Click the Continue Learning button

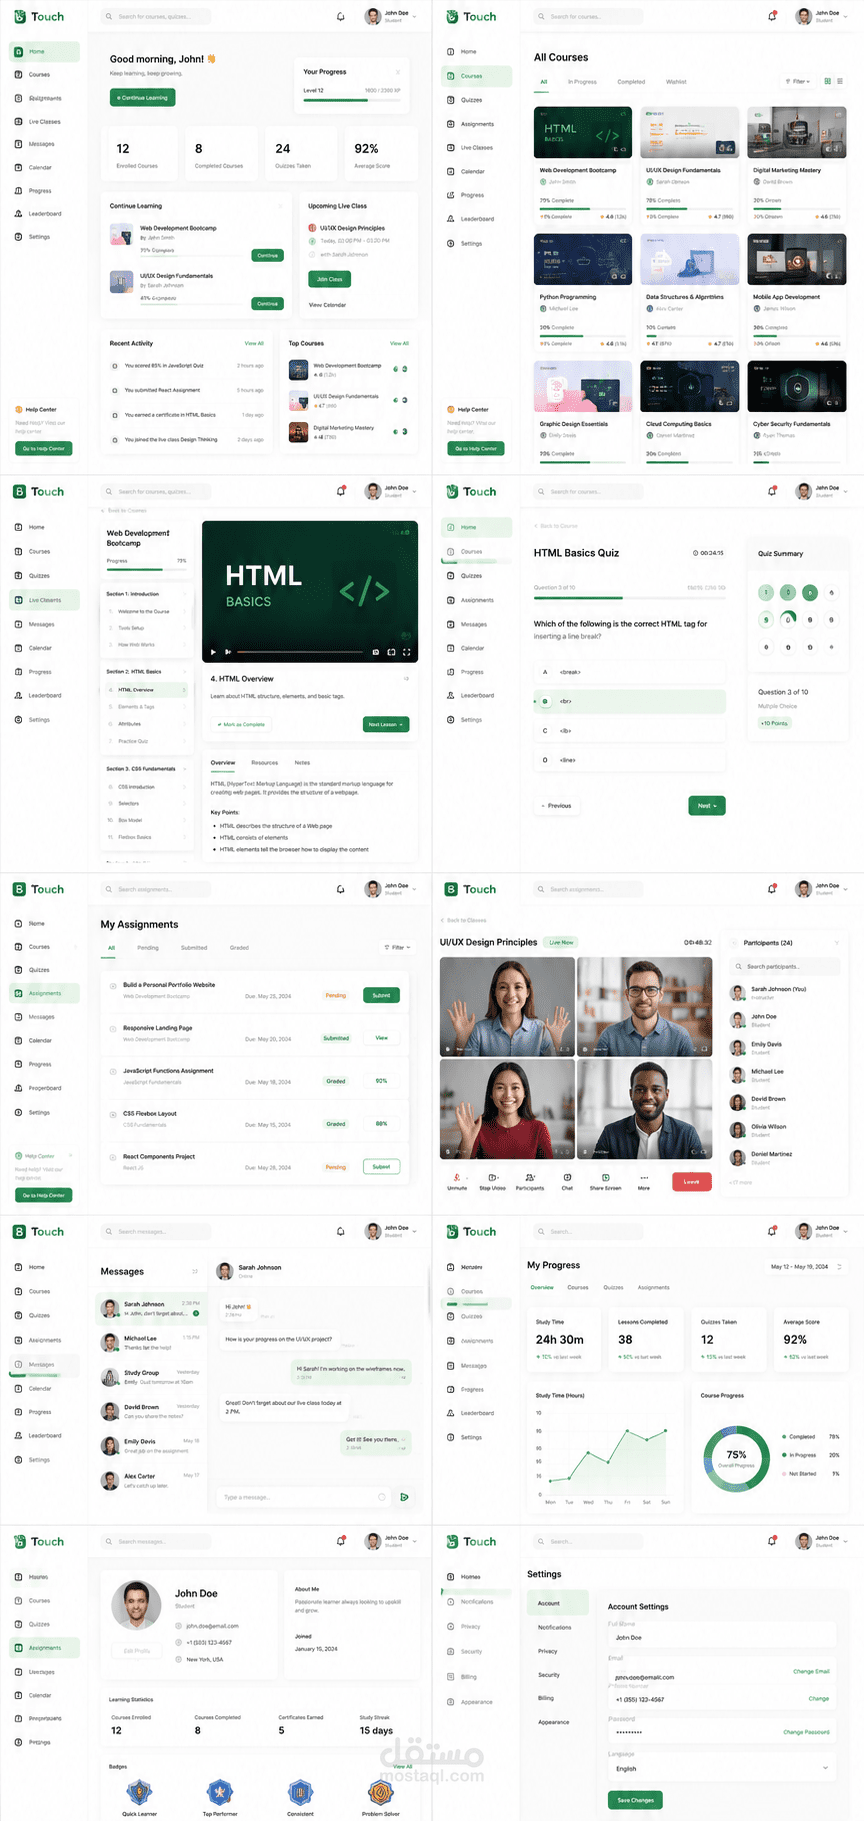pos(143,98)
